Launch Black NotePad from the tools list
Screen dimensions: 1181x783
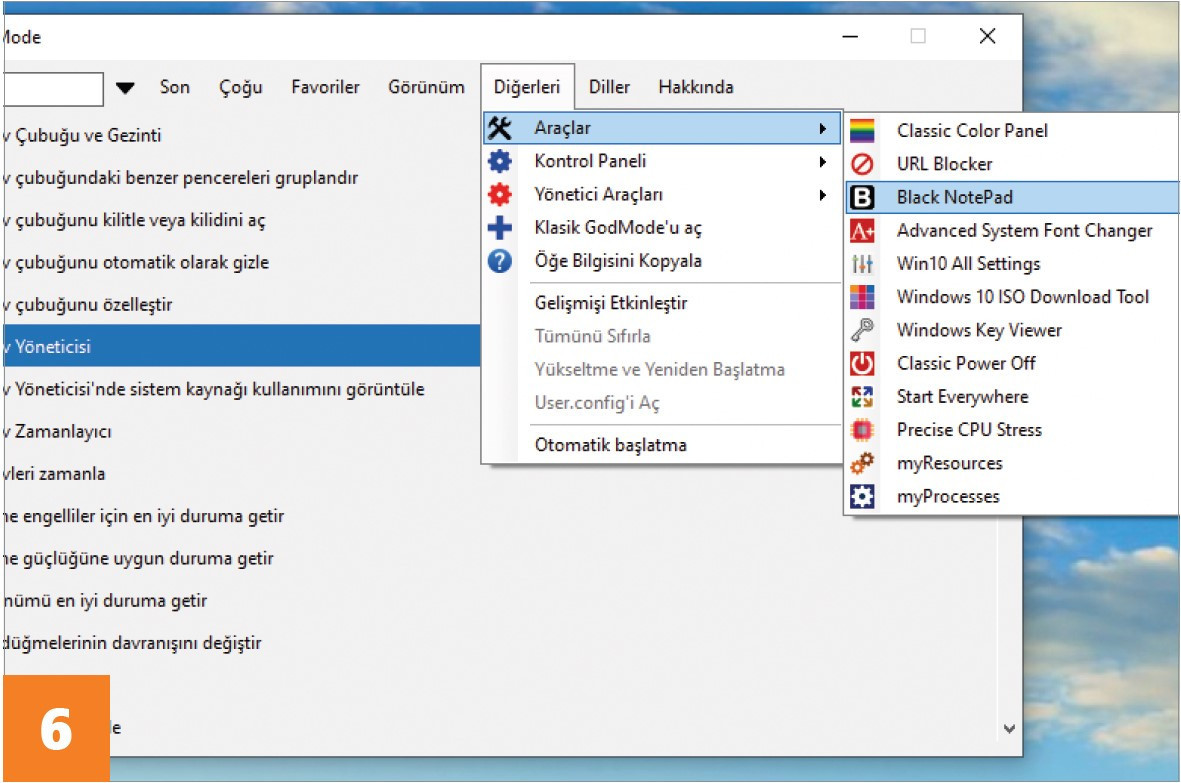point(1012,197)
